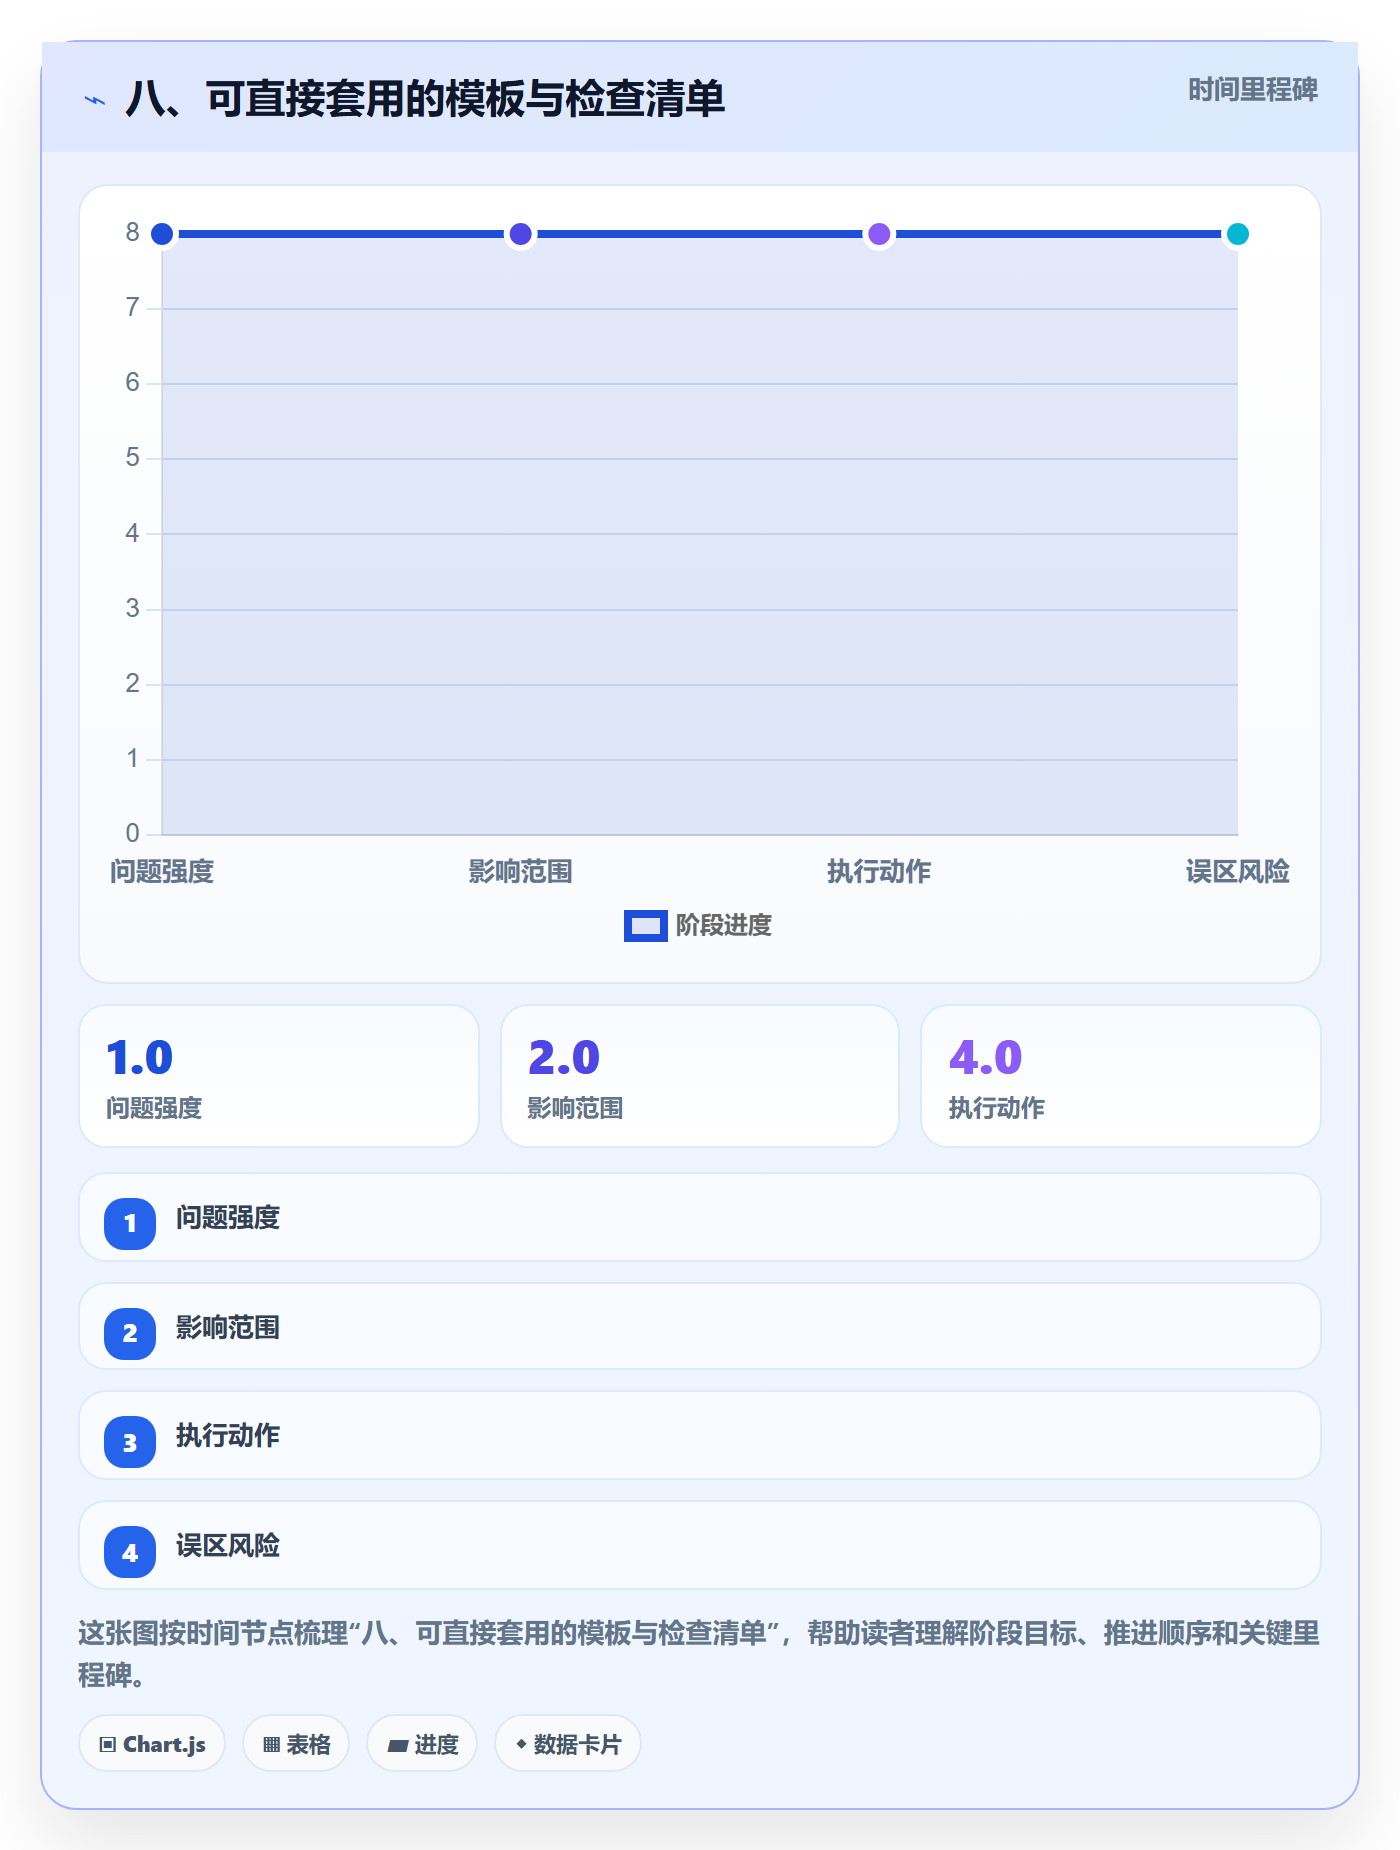Open the 问题强度 list row text

[x=228, y=1218]
